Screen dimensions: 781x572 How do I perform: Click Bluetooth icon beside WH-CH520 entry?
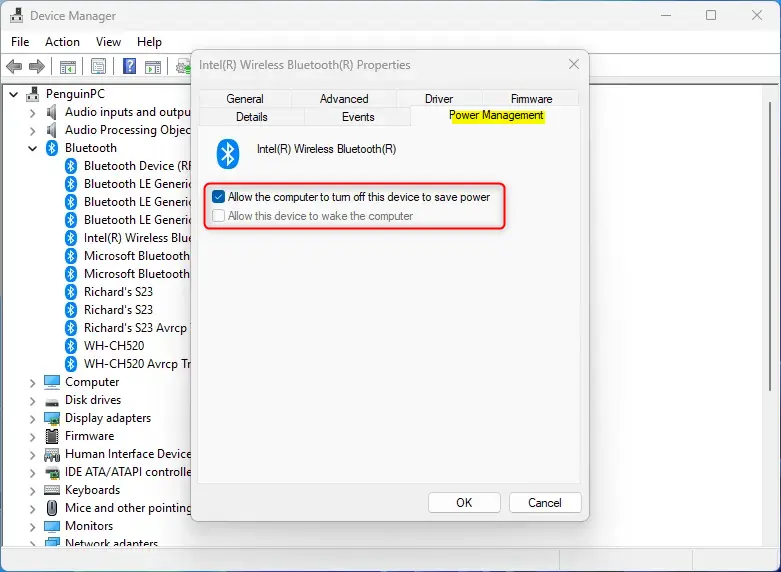pyautogui.click(x=71, y=346)
